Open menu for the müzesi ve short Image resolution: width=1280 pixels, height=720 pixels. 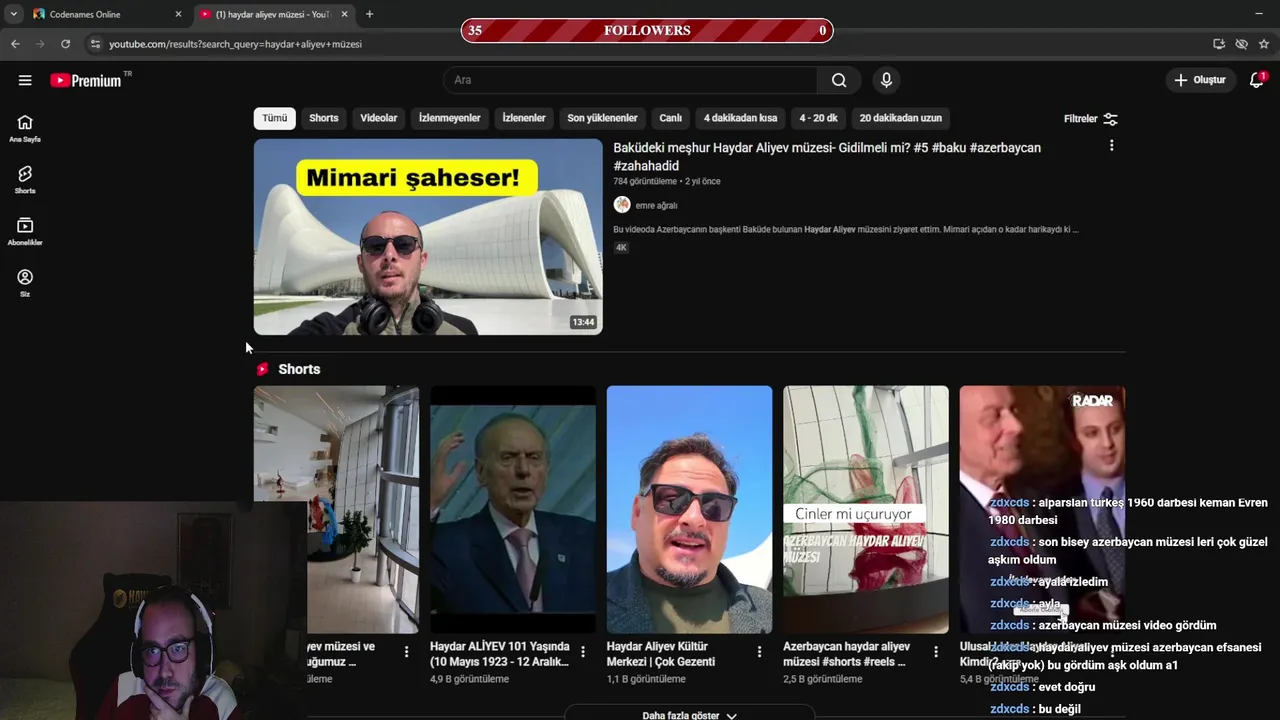pos(406,652)
